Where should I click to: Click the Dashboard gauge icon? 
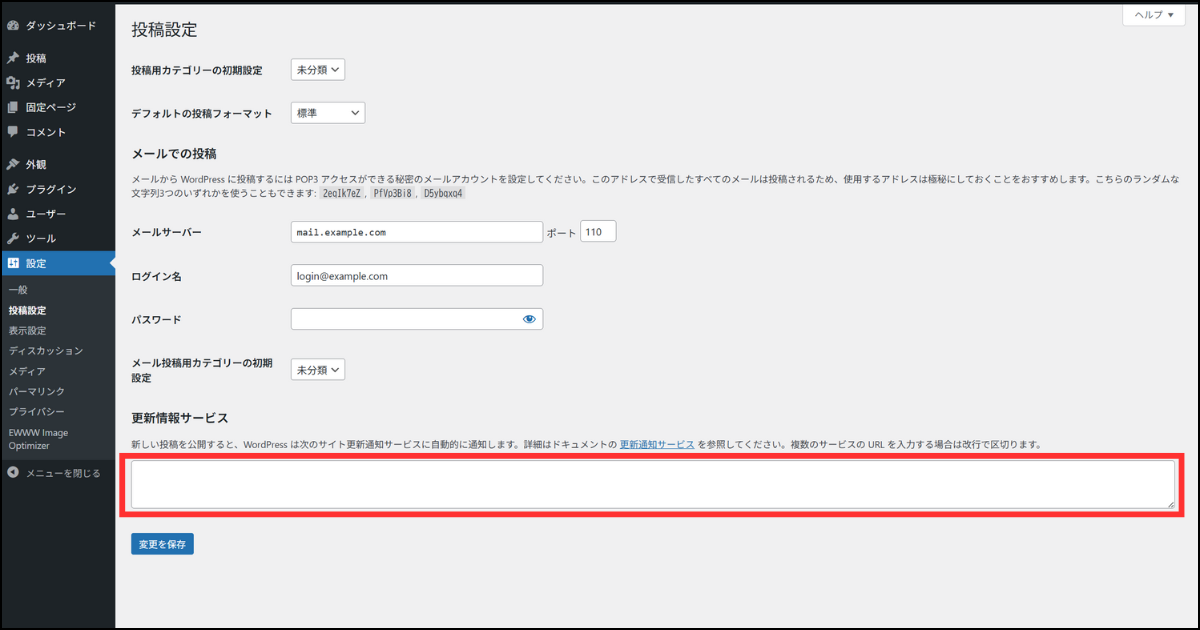[13, 25]
